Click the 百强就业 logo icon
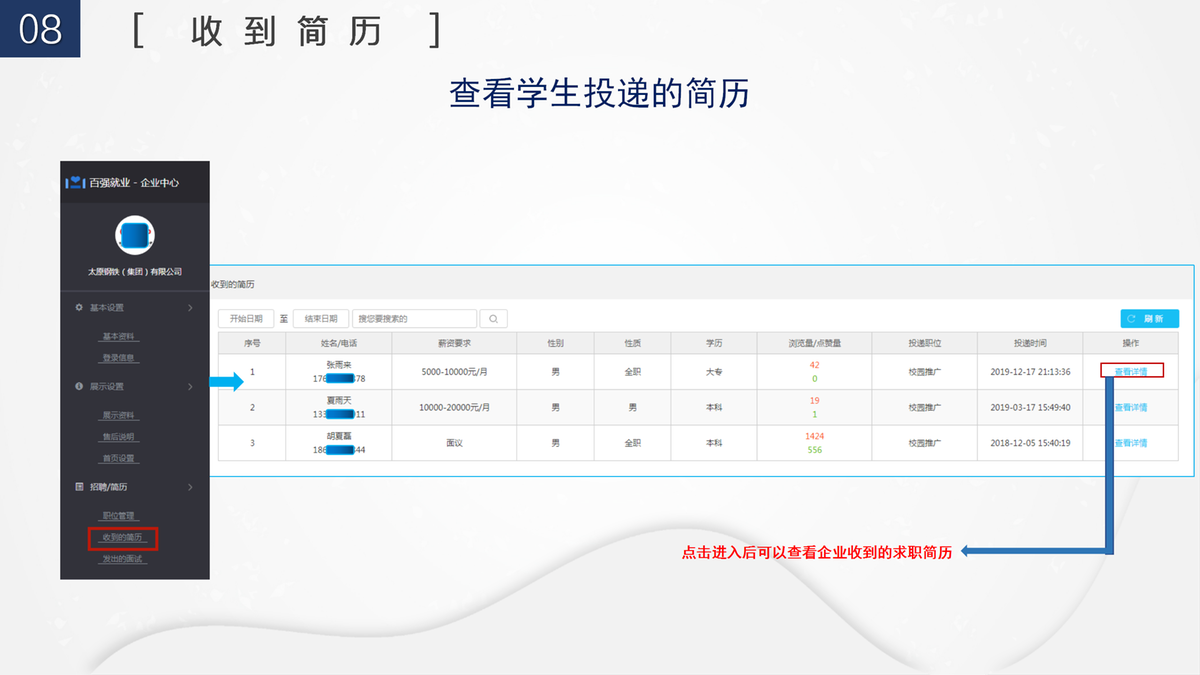1200x675 pixels. pyautogui.click(x=75, y=183)
